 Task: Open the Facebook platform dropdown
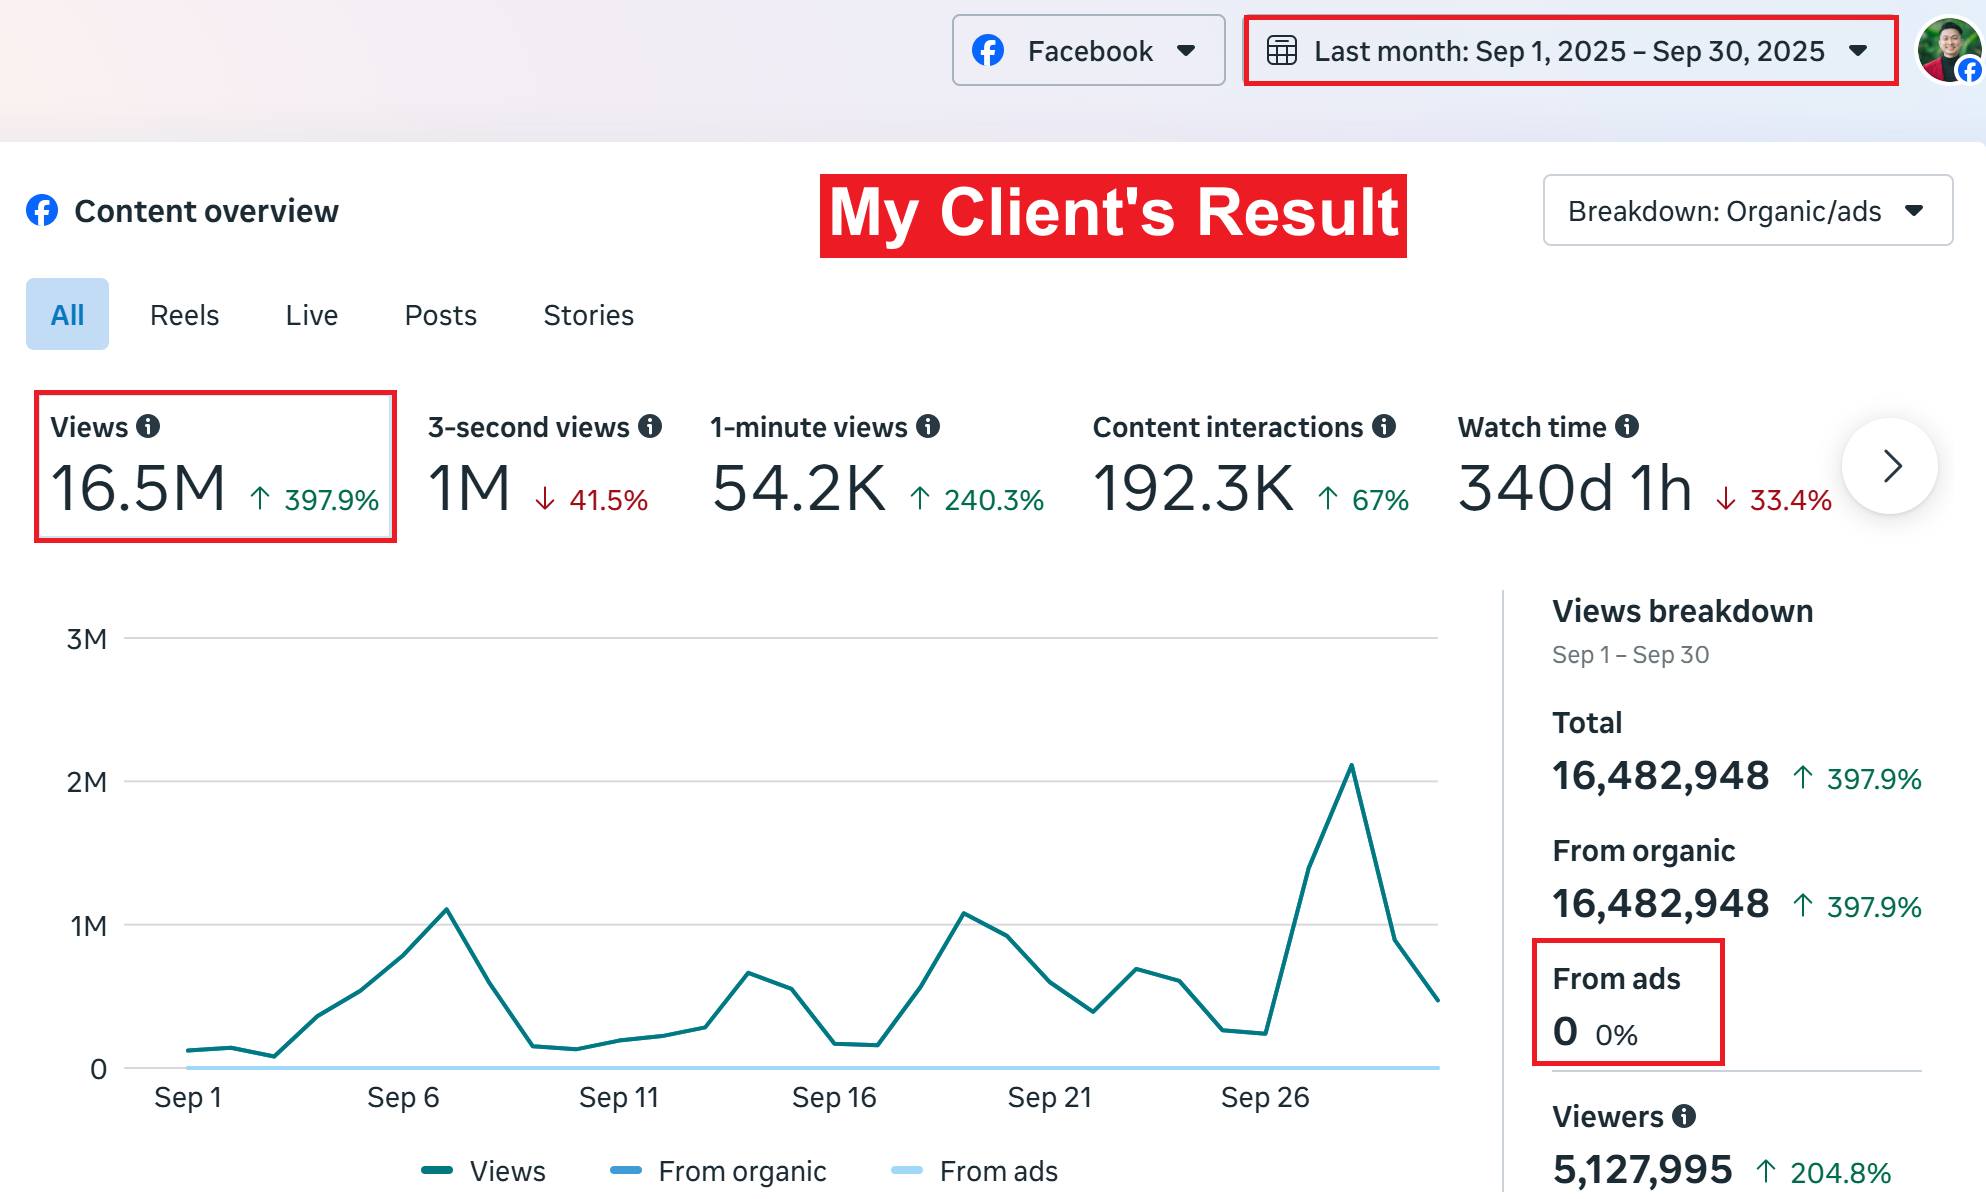(1088, 51)
